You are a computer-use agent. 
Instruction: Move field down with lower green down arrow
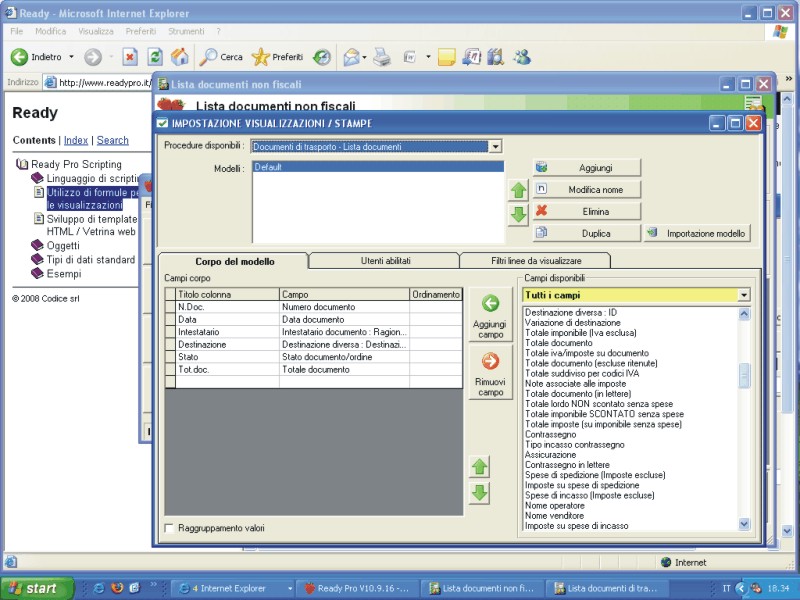(480, 492)
